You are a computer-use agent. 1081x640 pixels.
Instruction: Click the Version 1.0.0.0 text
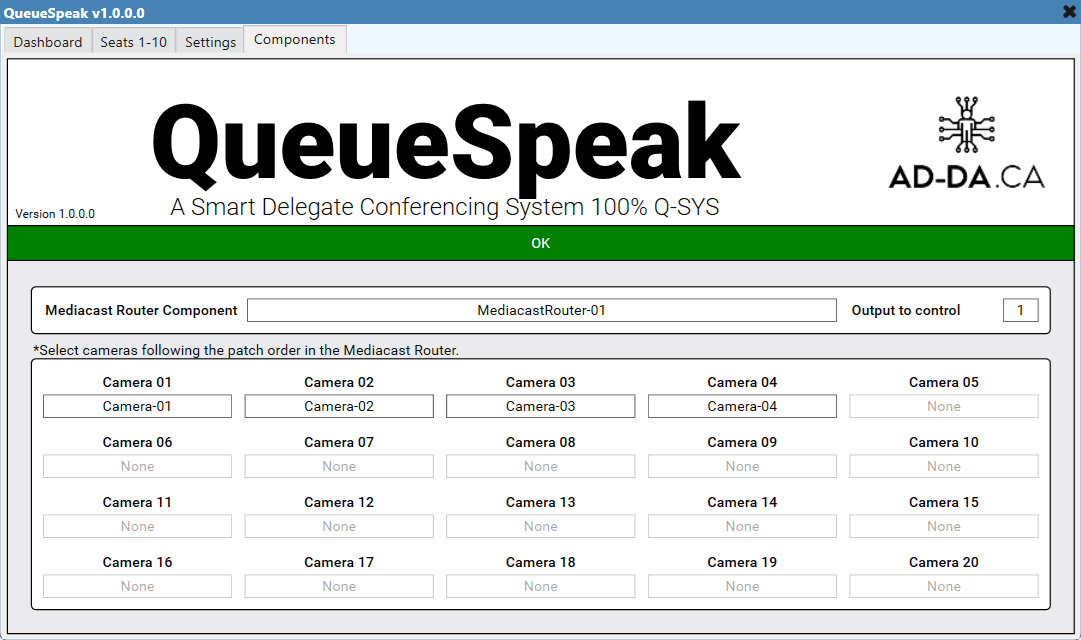55,214
